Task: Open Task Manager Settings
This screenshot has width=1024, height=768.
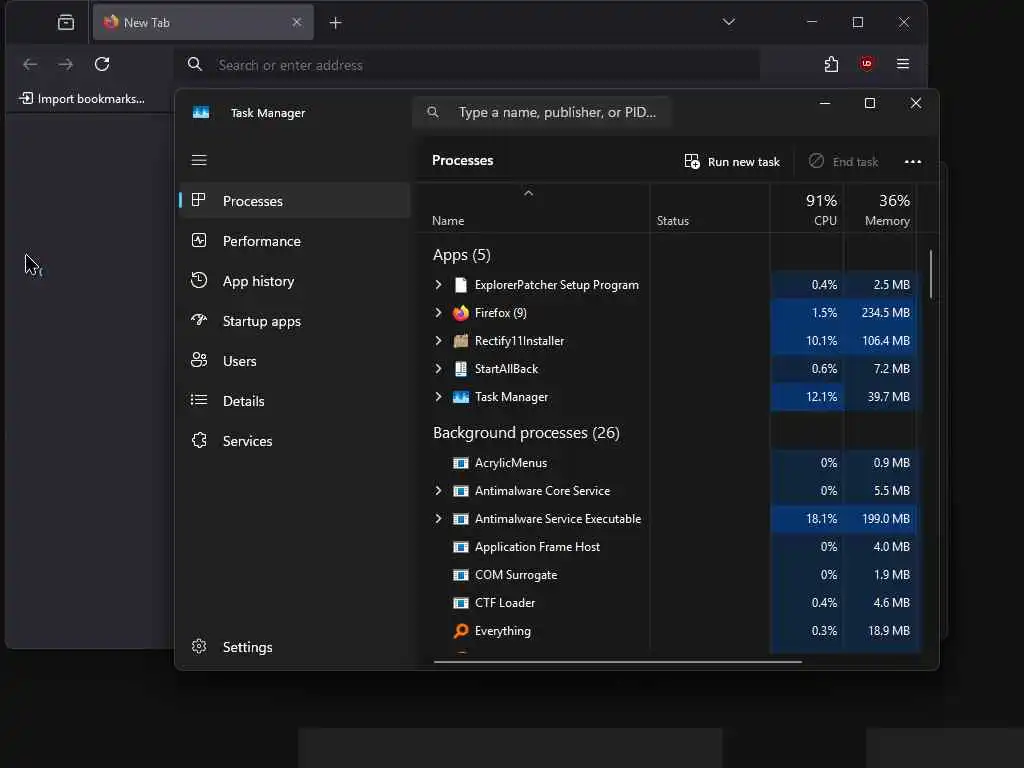Action: pyautogui.click(x=295, y=647)
